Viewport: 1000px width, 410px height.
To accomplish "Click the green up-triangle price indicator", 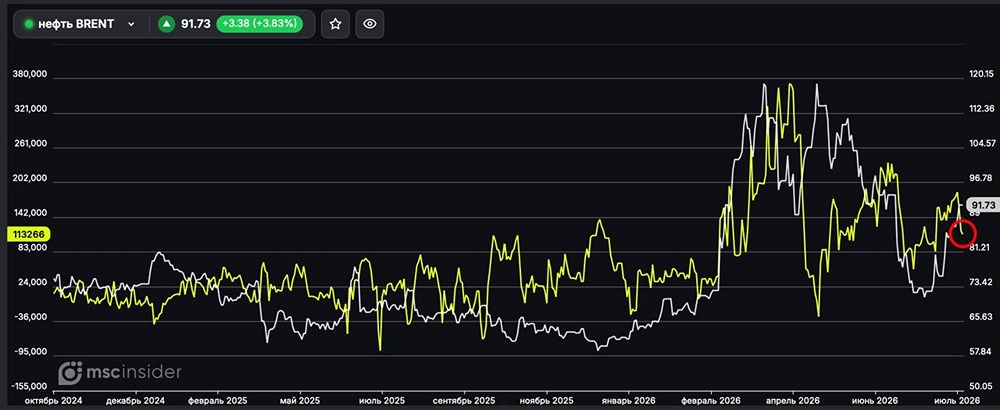I will coord(166,24).
